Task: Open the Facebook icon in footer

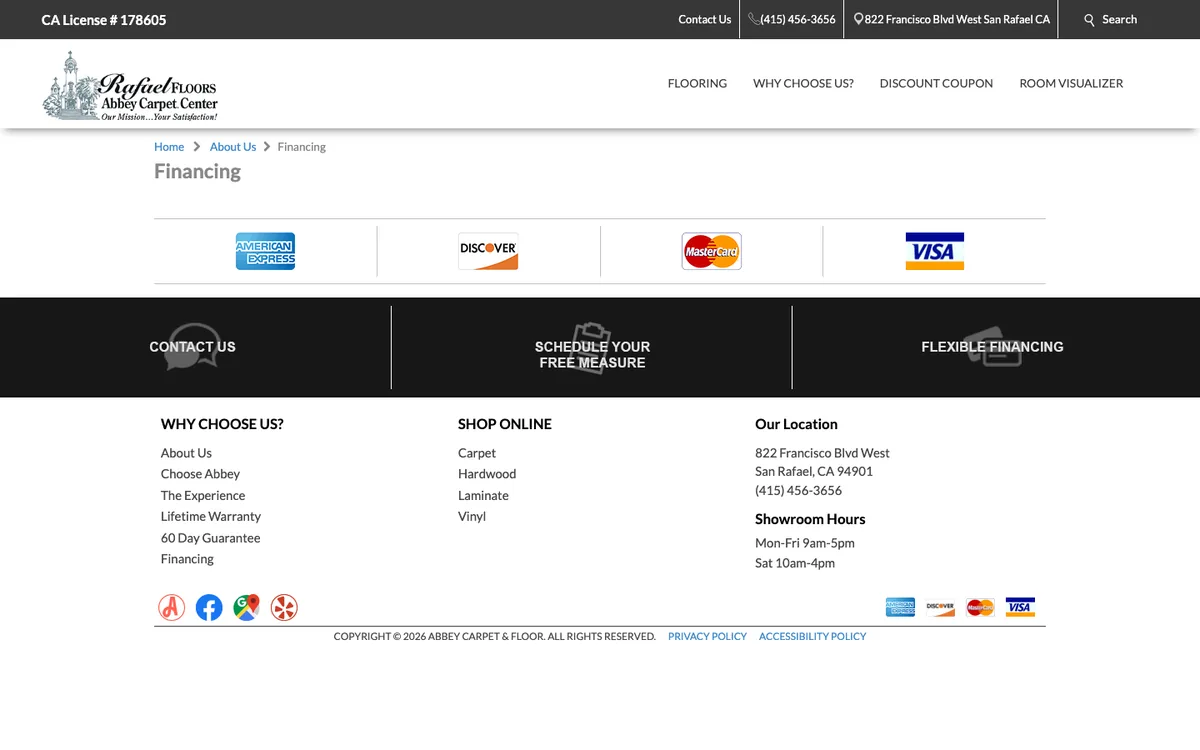Action: point(209,607)
